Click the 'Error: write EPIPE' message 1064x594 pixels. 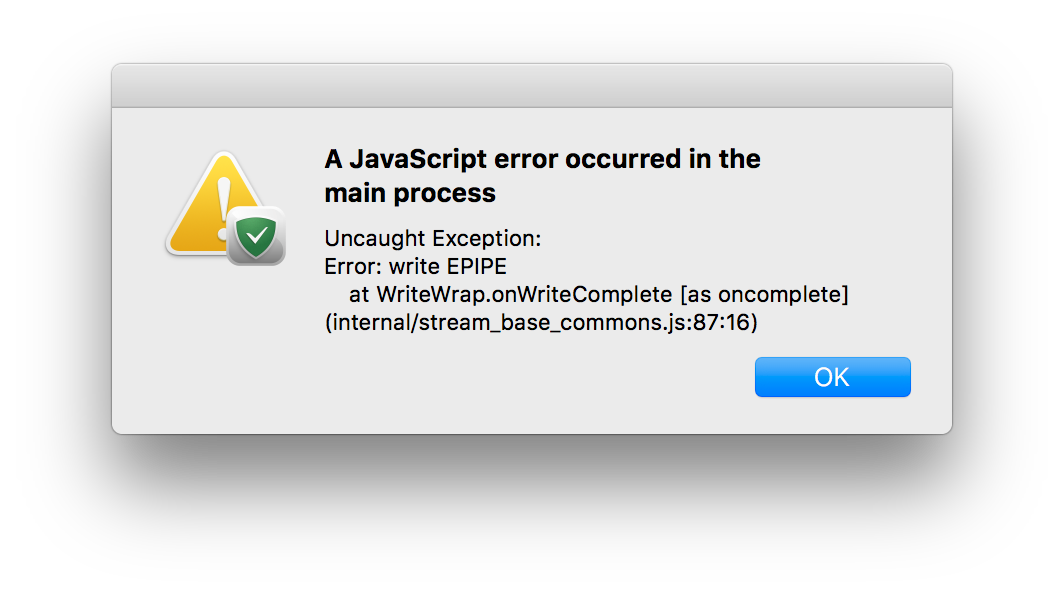(x=414, y=266)
